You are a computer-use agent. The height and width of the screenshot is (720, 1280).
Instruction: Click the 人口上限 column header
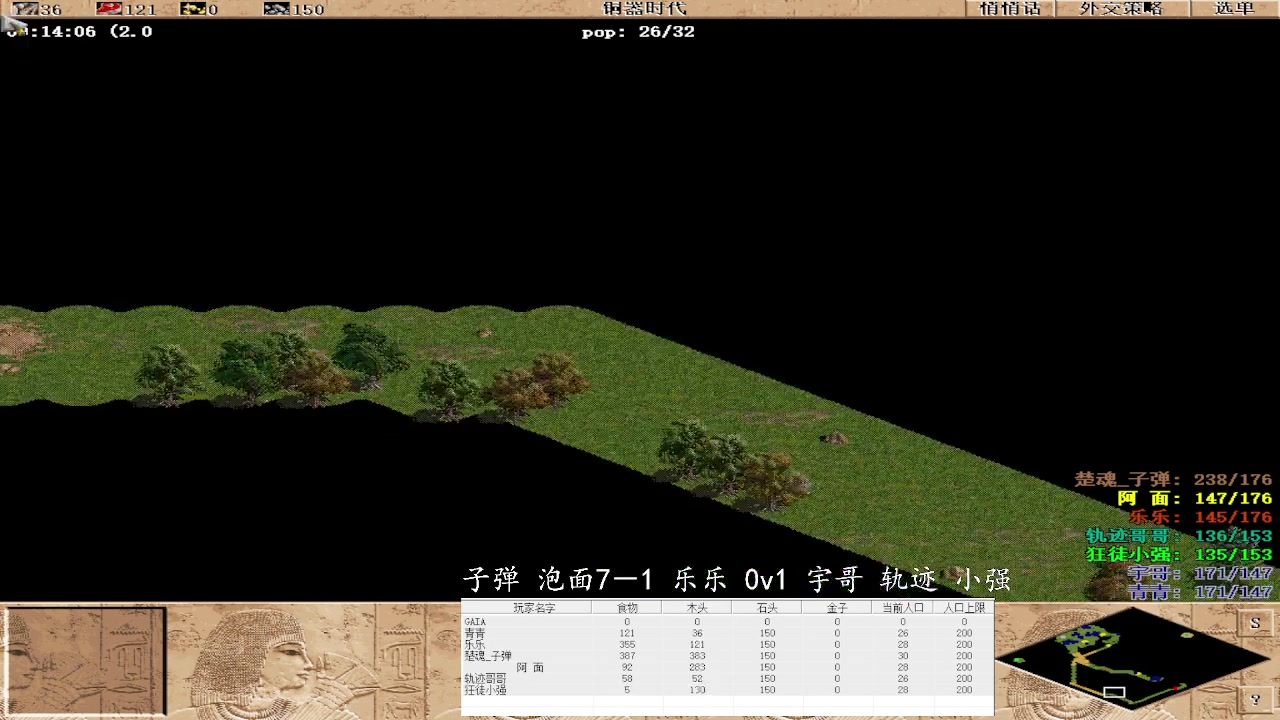point(964,608)
